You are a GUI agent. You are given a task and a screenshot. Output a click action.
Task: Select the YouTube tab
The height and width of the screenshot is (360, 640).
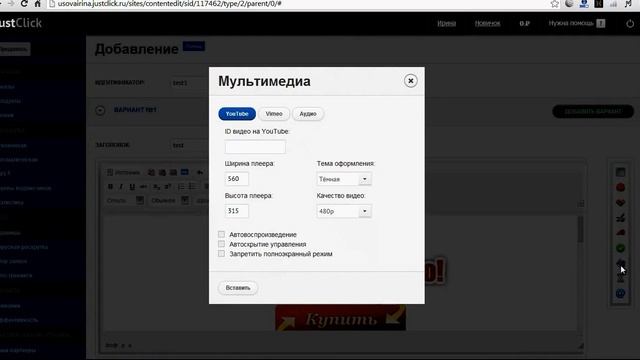tap(237, 114)
